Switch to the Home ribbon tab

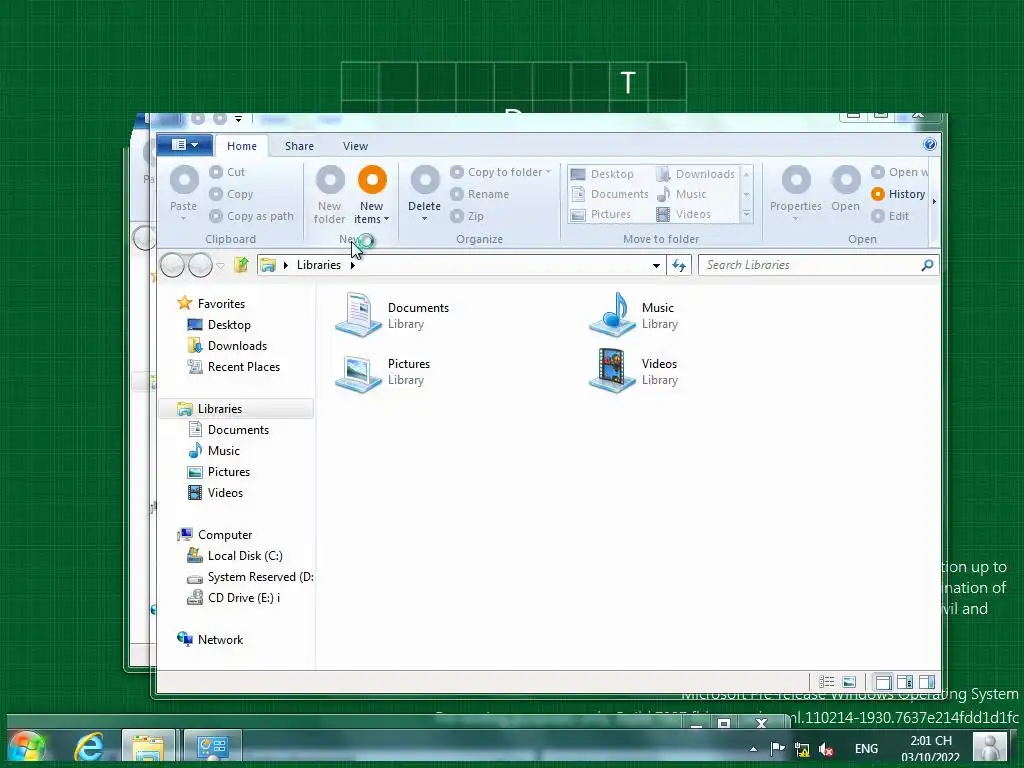[x=242, y=146]
